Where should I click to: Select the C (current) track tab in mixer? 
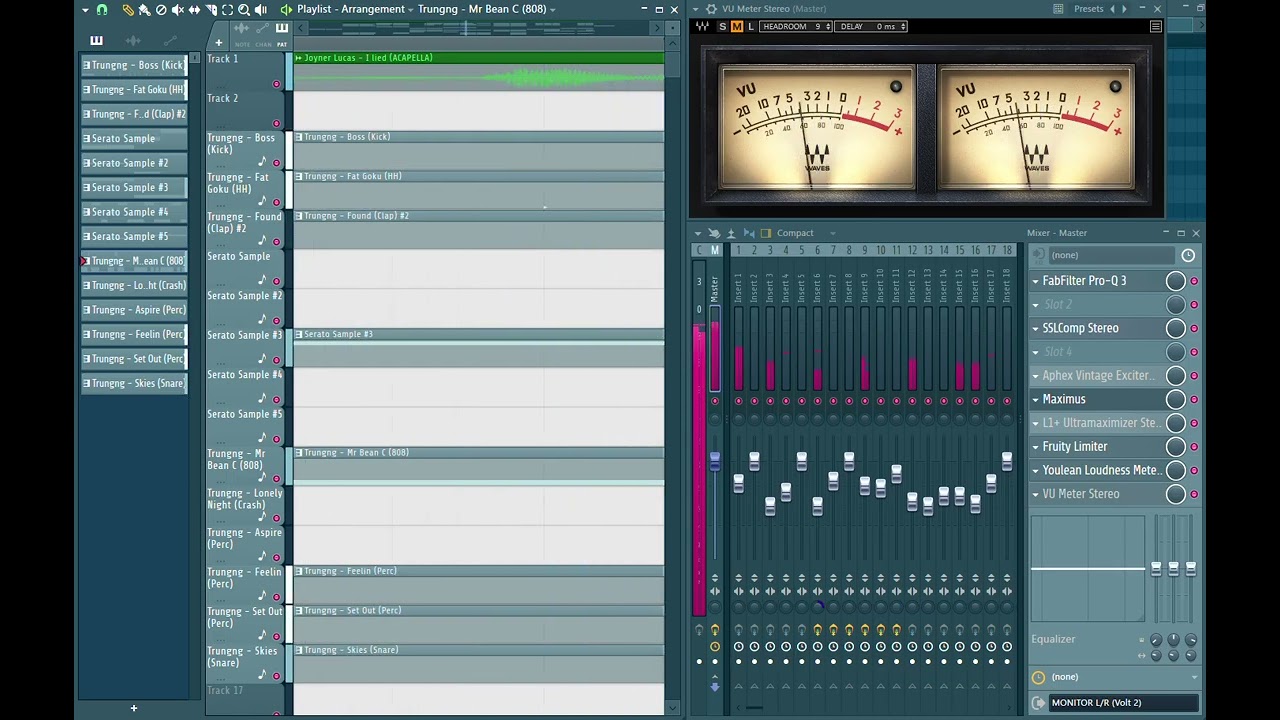(700, 251)
